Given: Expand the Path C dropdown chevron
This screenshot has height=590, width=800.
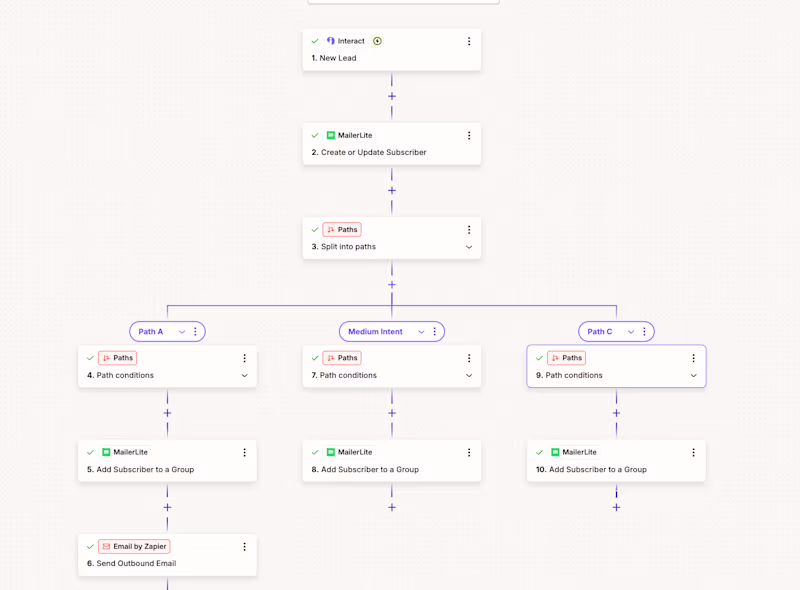Looking at the screenshot, I should pyautogui.click(x=631, y=332).
